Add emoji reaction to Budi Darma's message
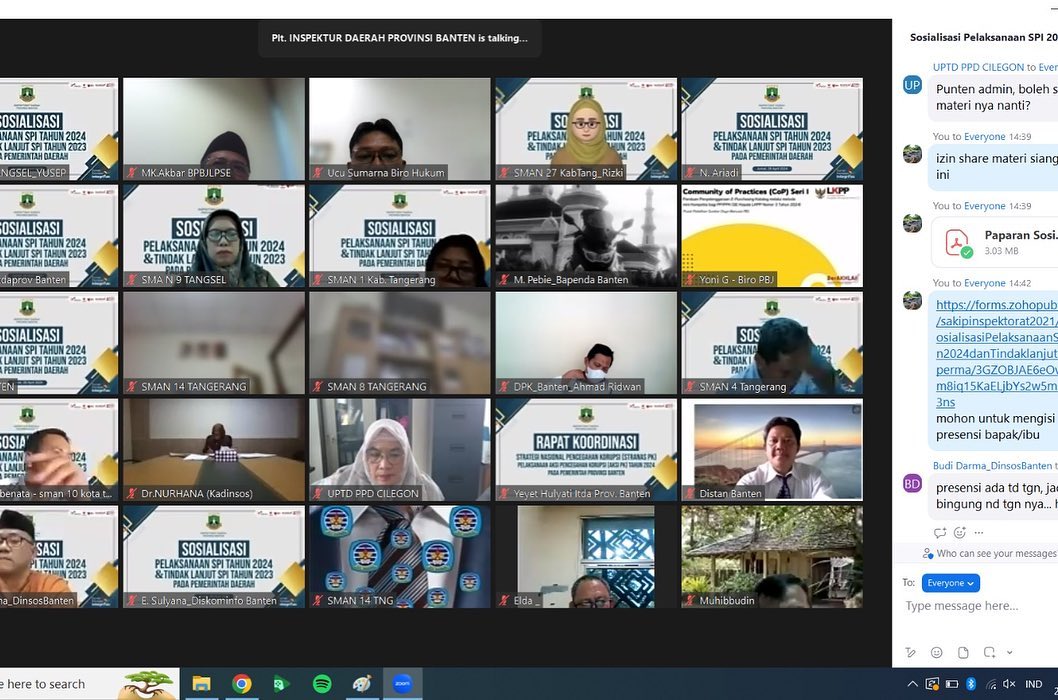Viewport: 1058px width, 700px height. click(960, 533)
